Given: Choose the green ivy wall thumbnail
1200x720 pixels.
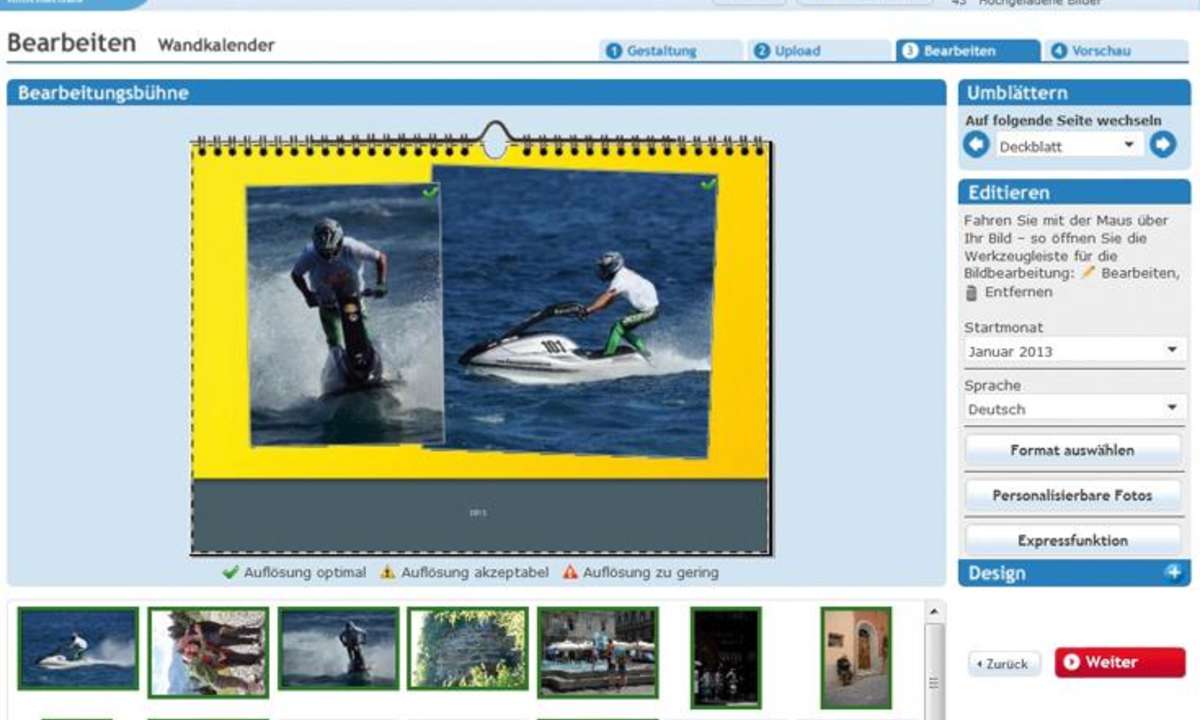Looking at the screenshot, I should point(468,648).
